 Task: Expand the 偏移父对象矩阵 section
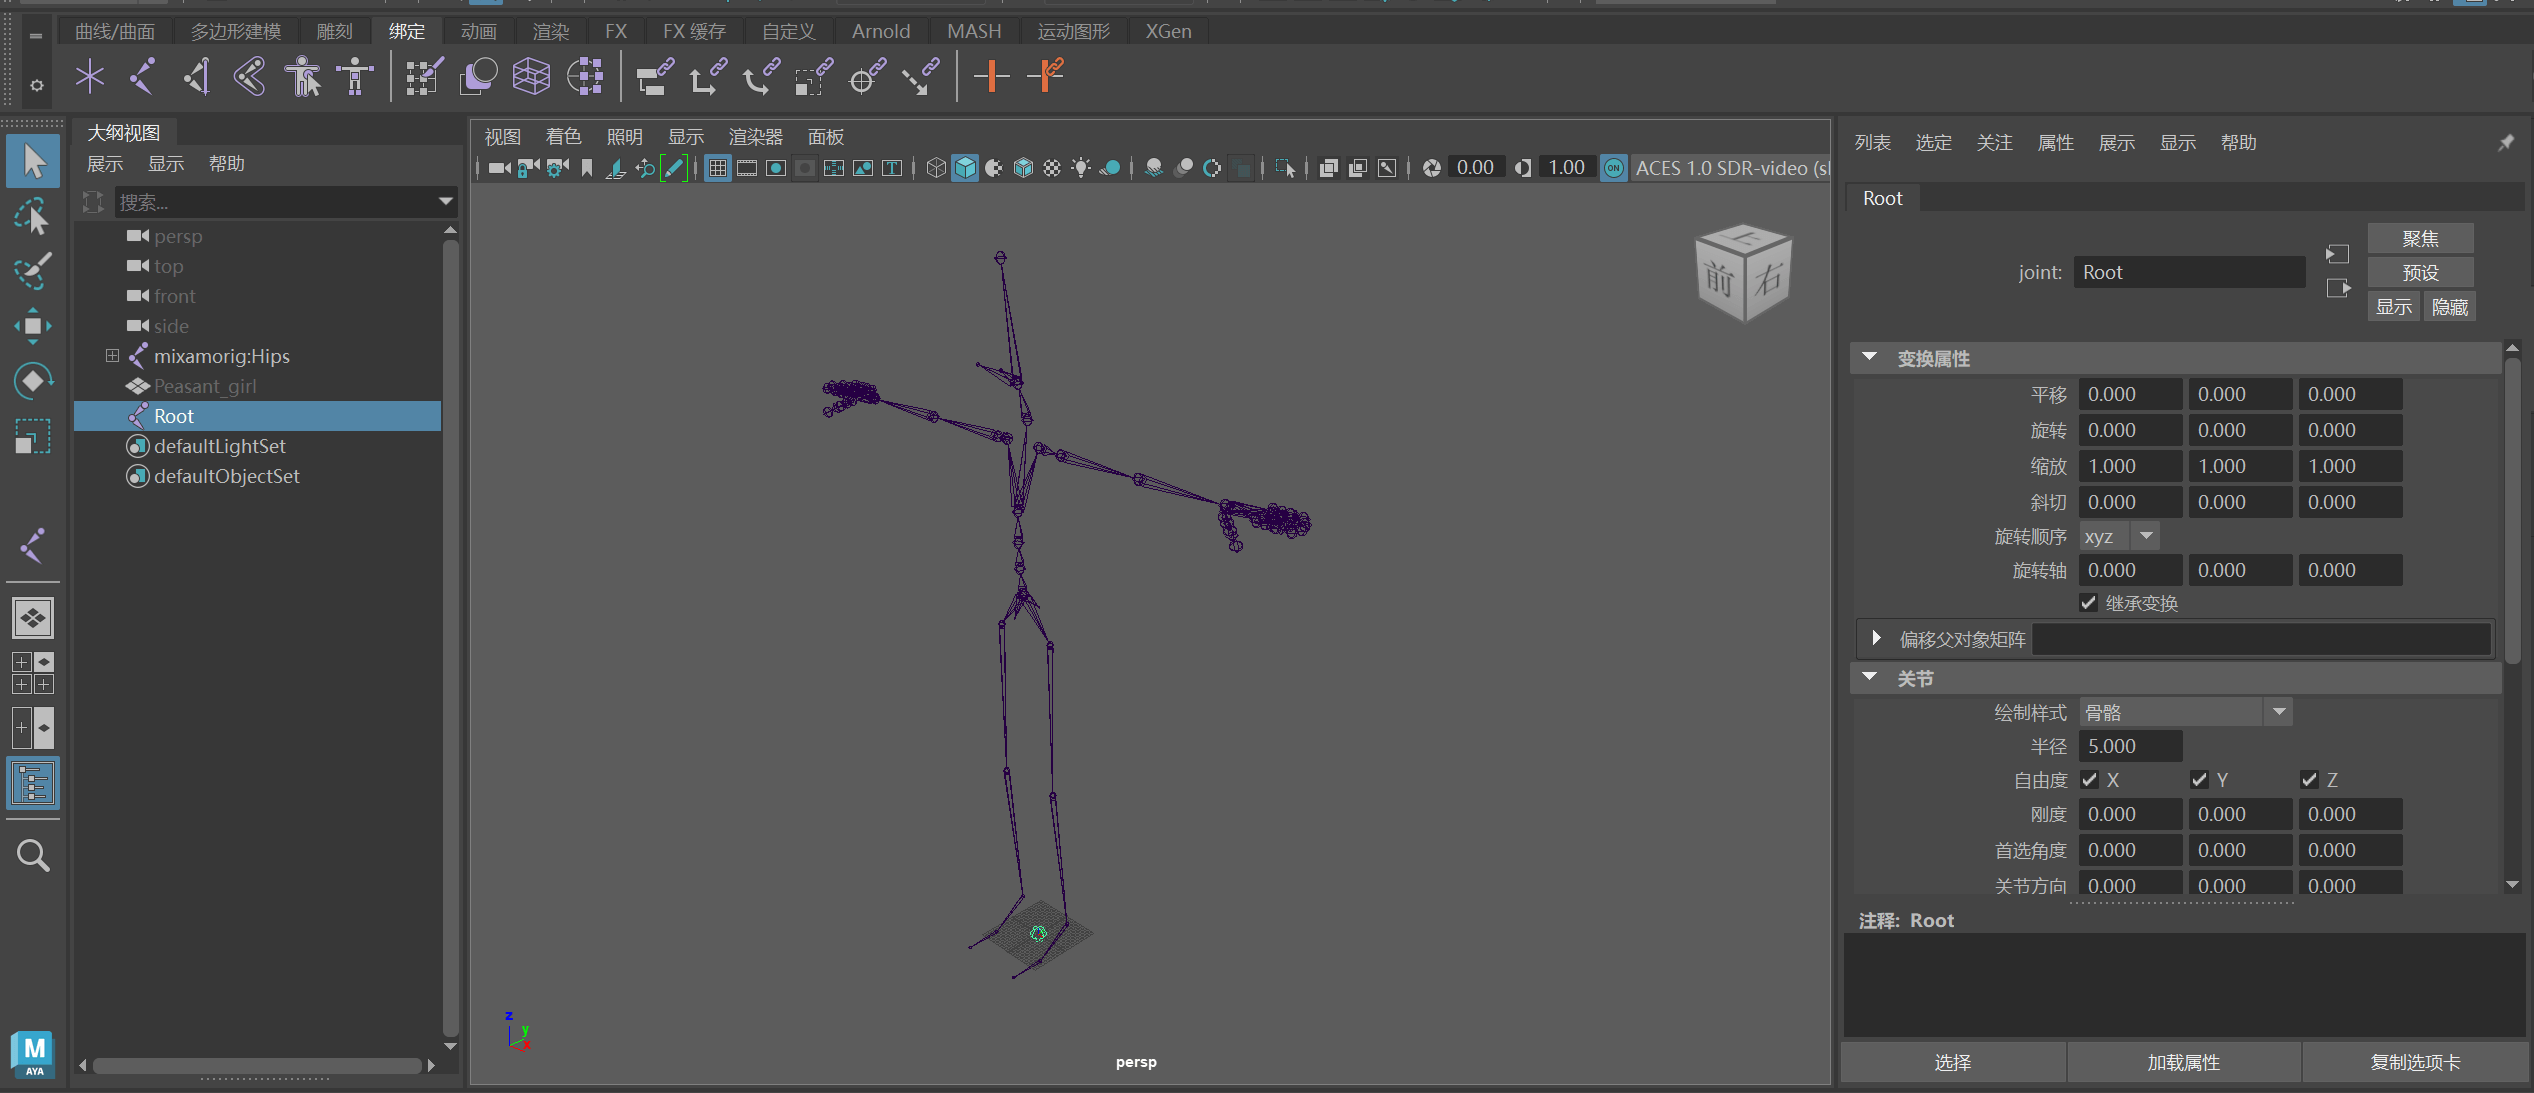pyautogui.click(x=1876, y=638)
